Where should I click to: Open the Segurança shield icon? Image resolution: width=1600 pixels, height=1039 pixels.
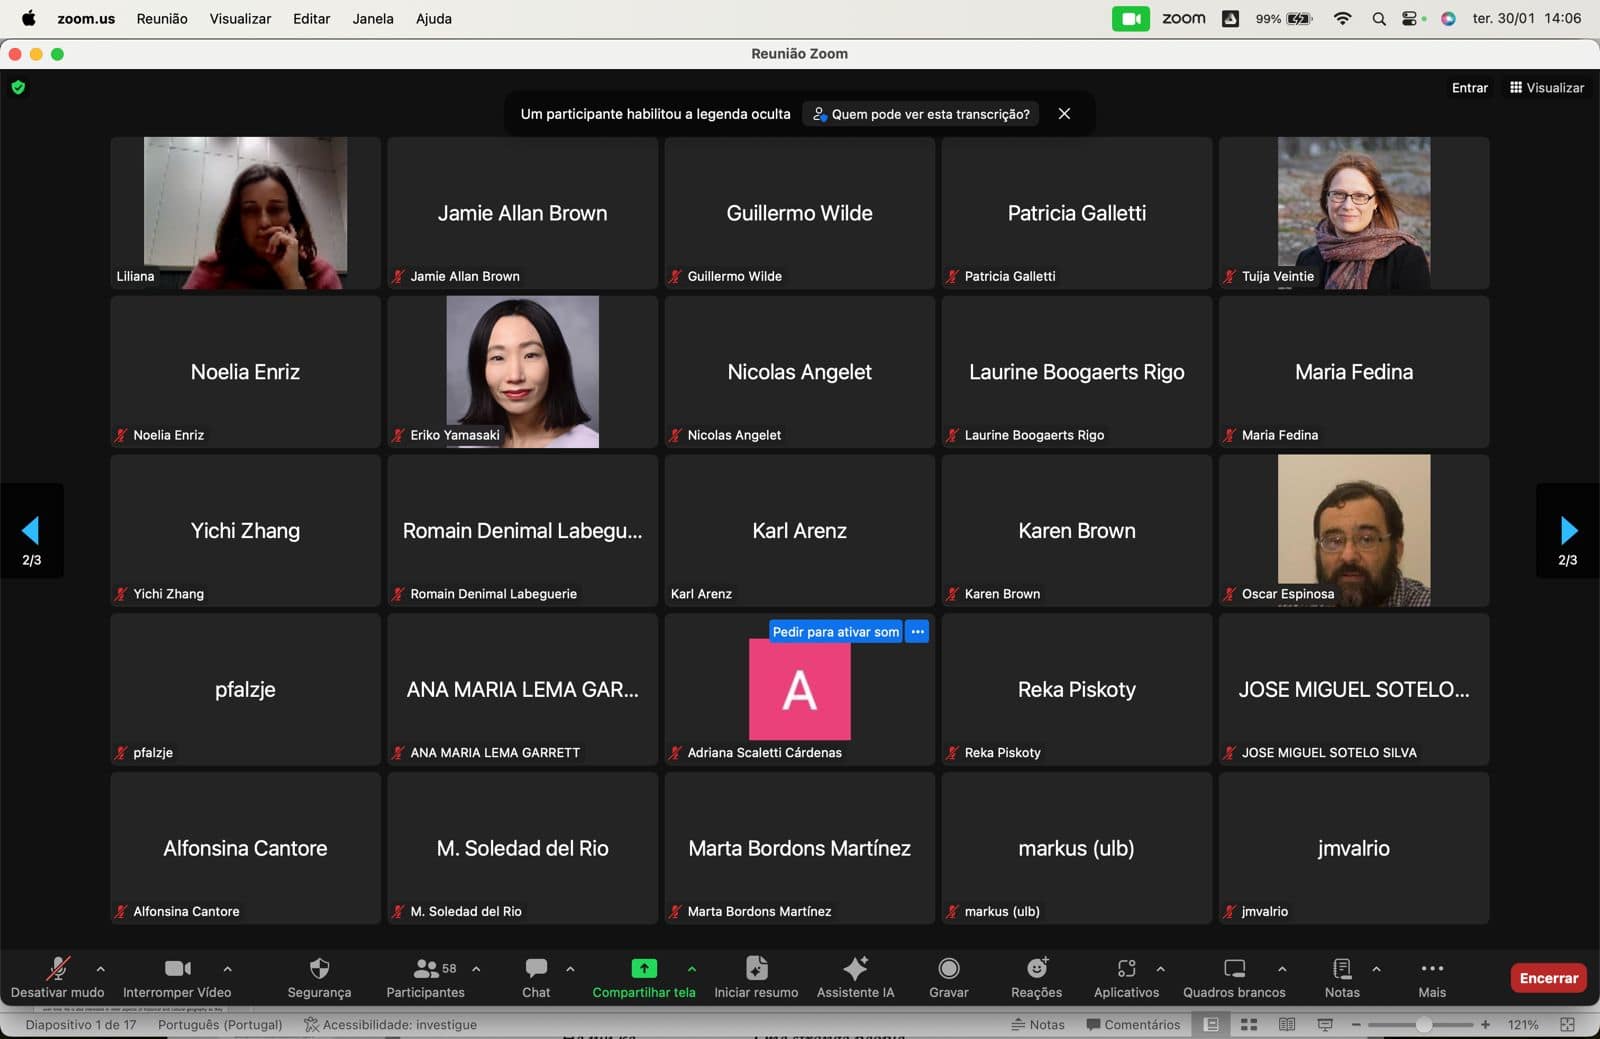[x=319, y=968]
